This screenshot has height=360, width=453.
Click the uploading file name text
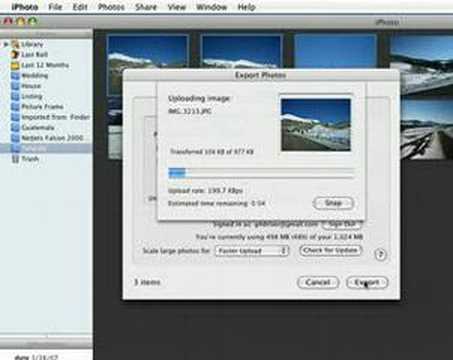coord(190,111)
